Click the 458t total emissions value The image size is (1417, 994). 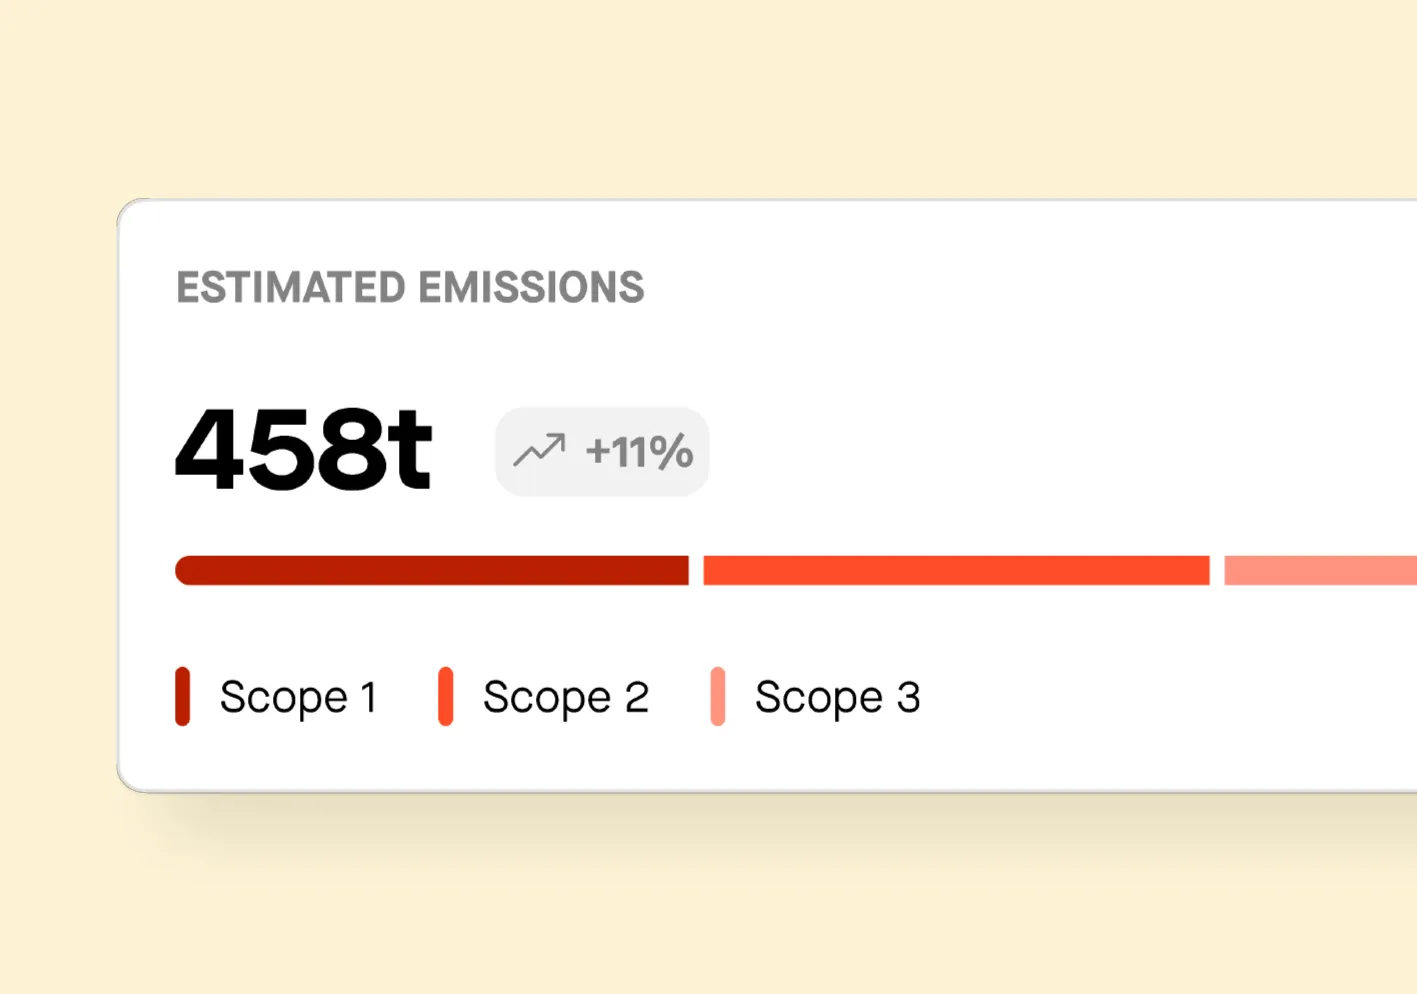303,449
